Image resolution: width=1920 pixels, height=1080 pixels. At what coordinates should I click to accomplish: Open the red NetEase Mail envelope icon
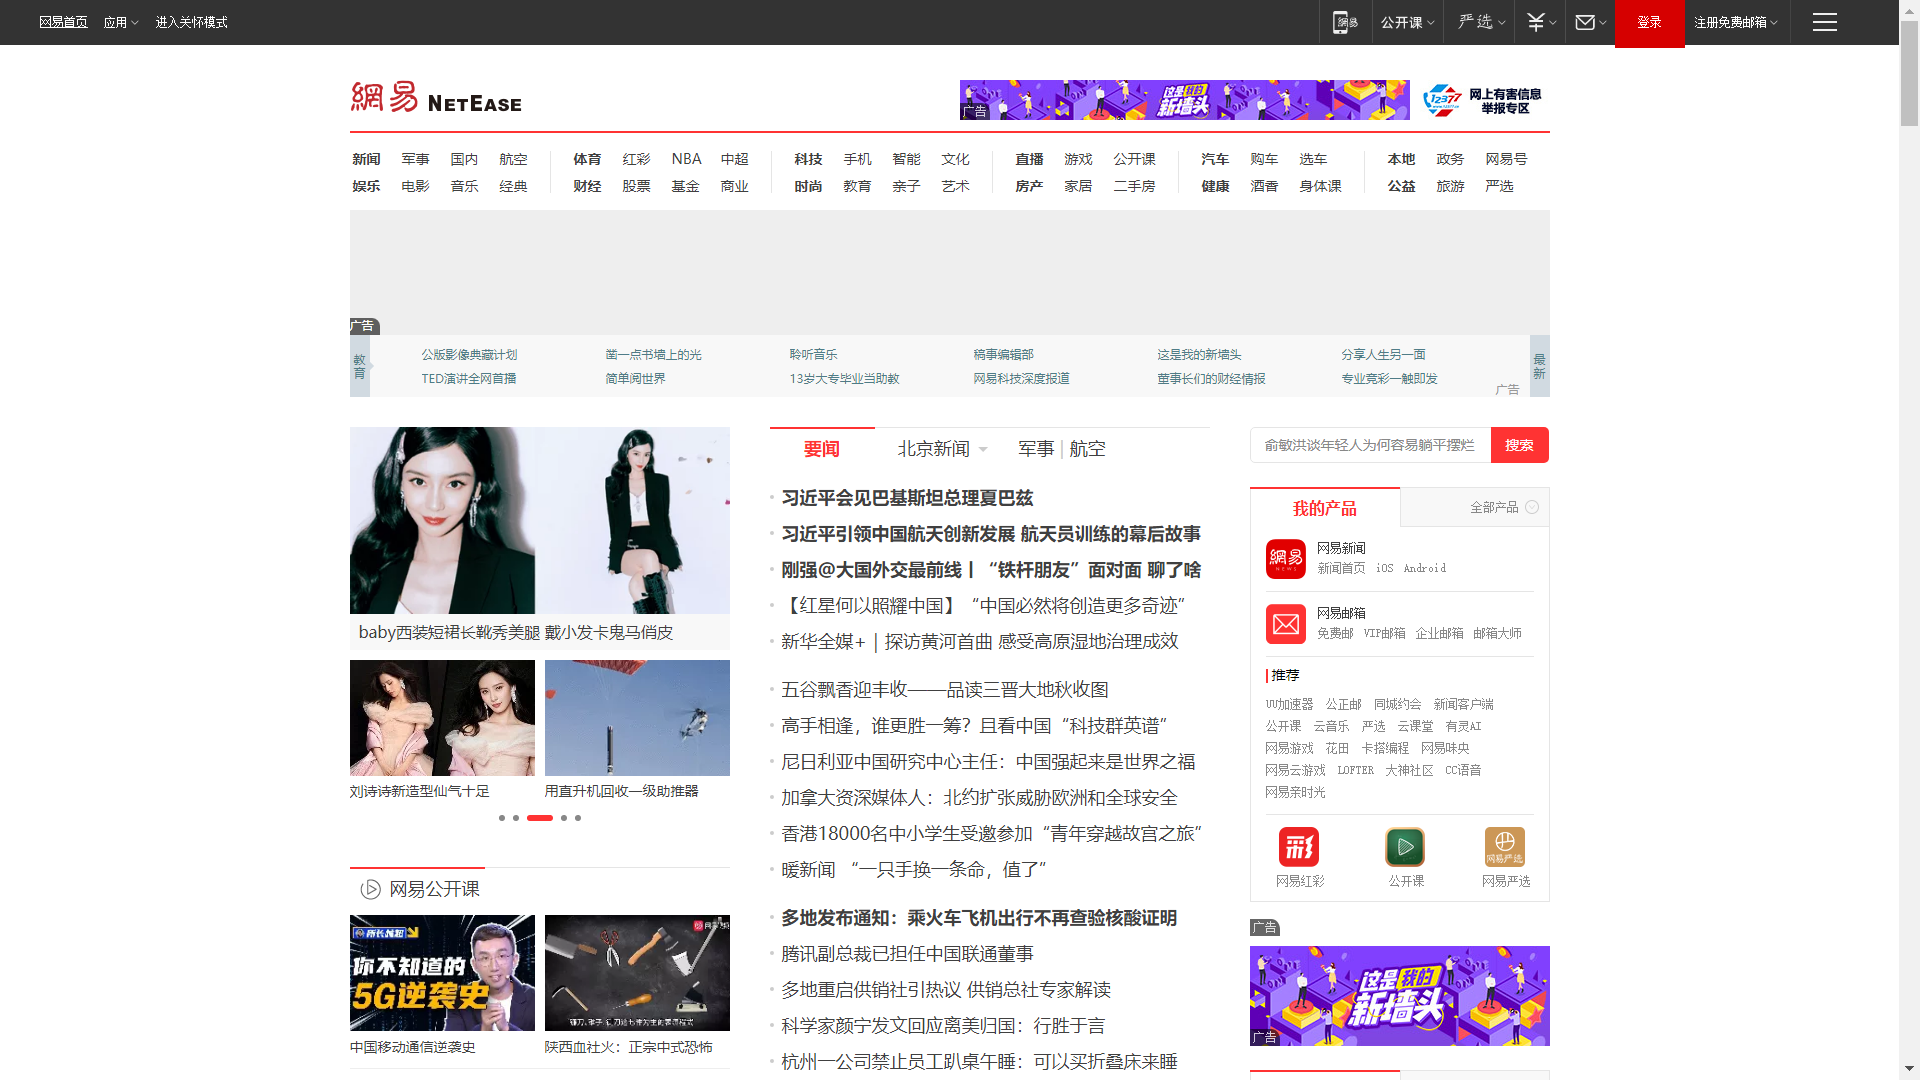1286,624
